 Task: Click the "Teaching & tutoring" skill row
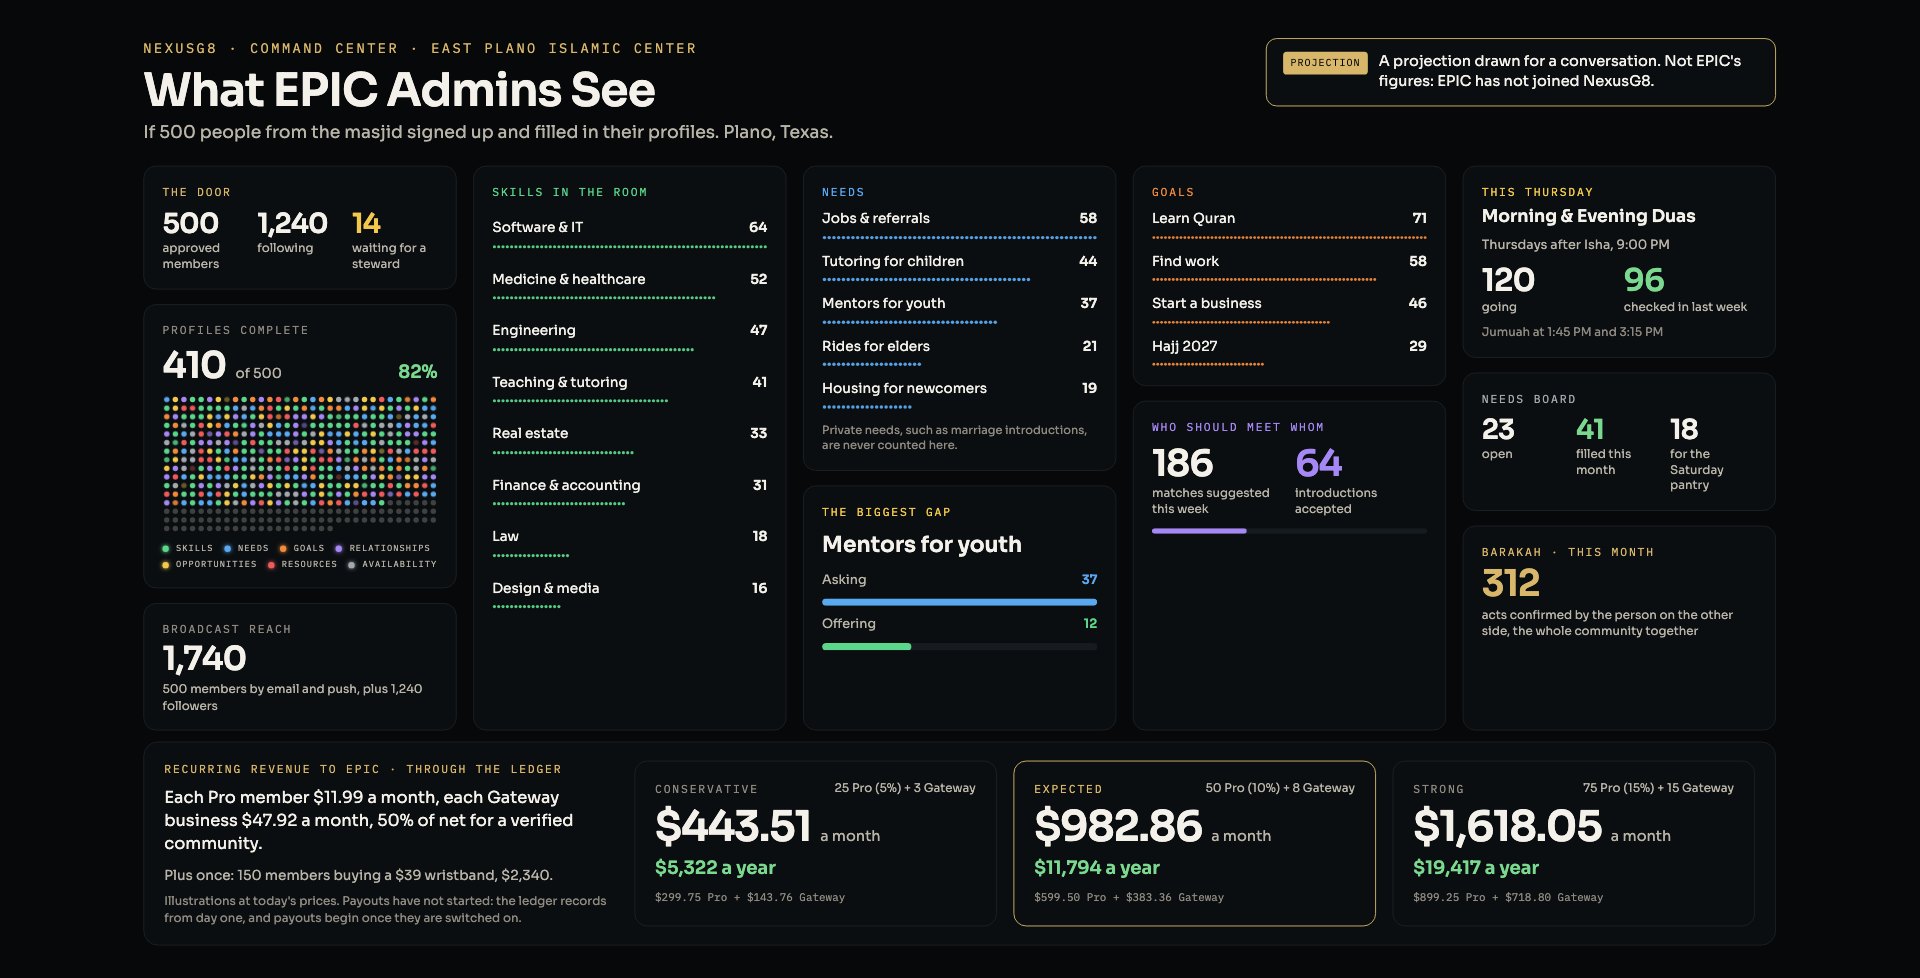coord(629,388)
